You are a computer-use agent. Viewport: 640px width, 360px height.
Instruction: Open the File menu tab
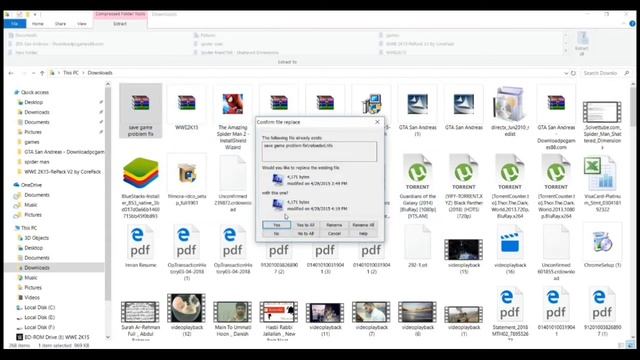15,24
